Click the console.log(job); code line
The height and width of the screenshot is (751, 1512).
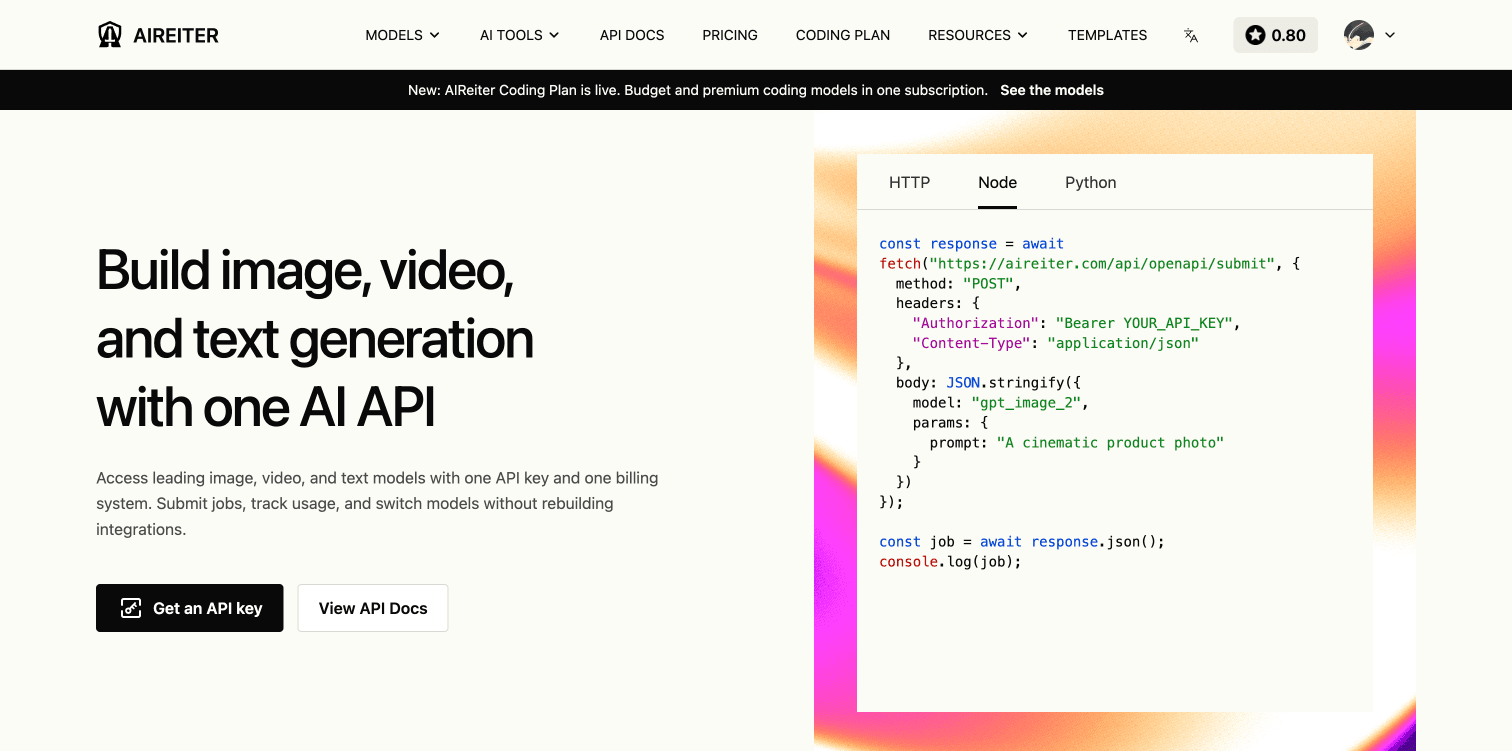(x=950, y=562)
